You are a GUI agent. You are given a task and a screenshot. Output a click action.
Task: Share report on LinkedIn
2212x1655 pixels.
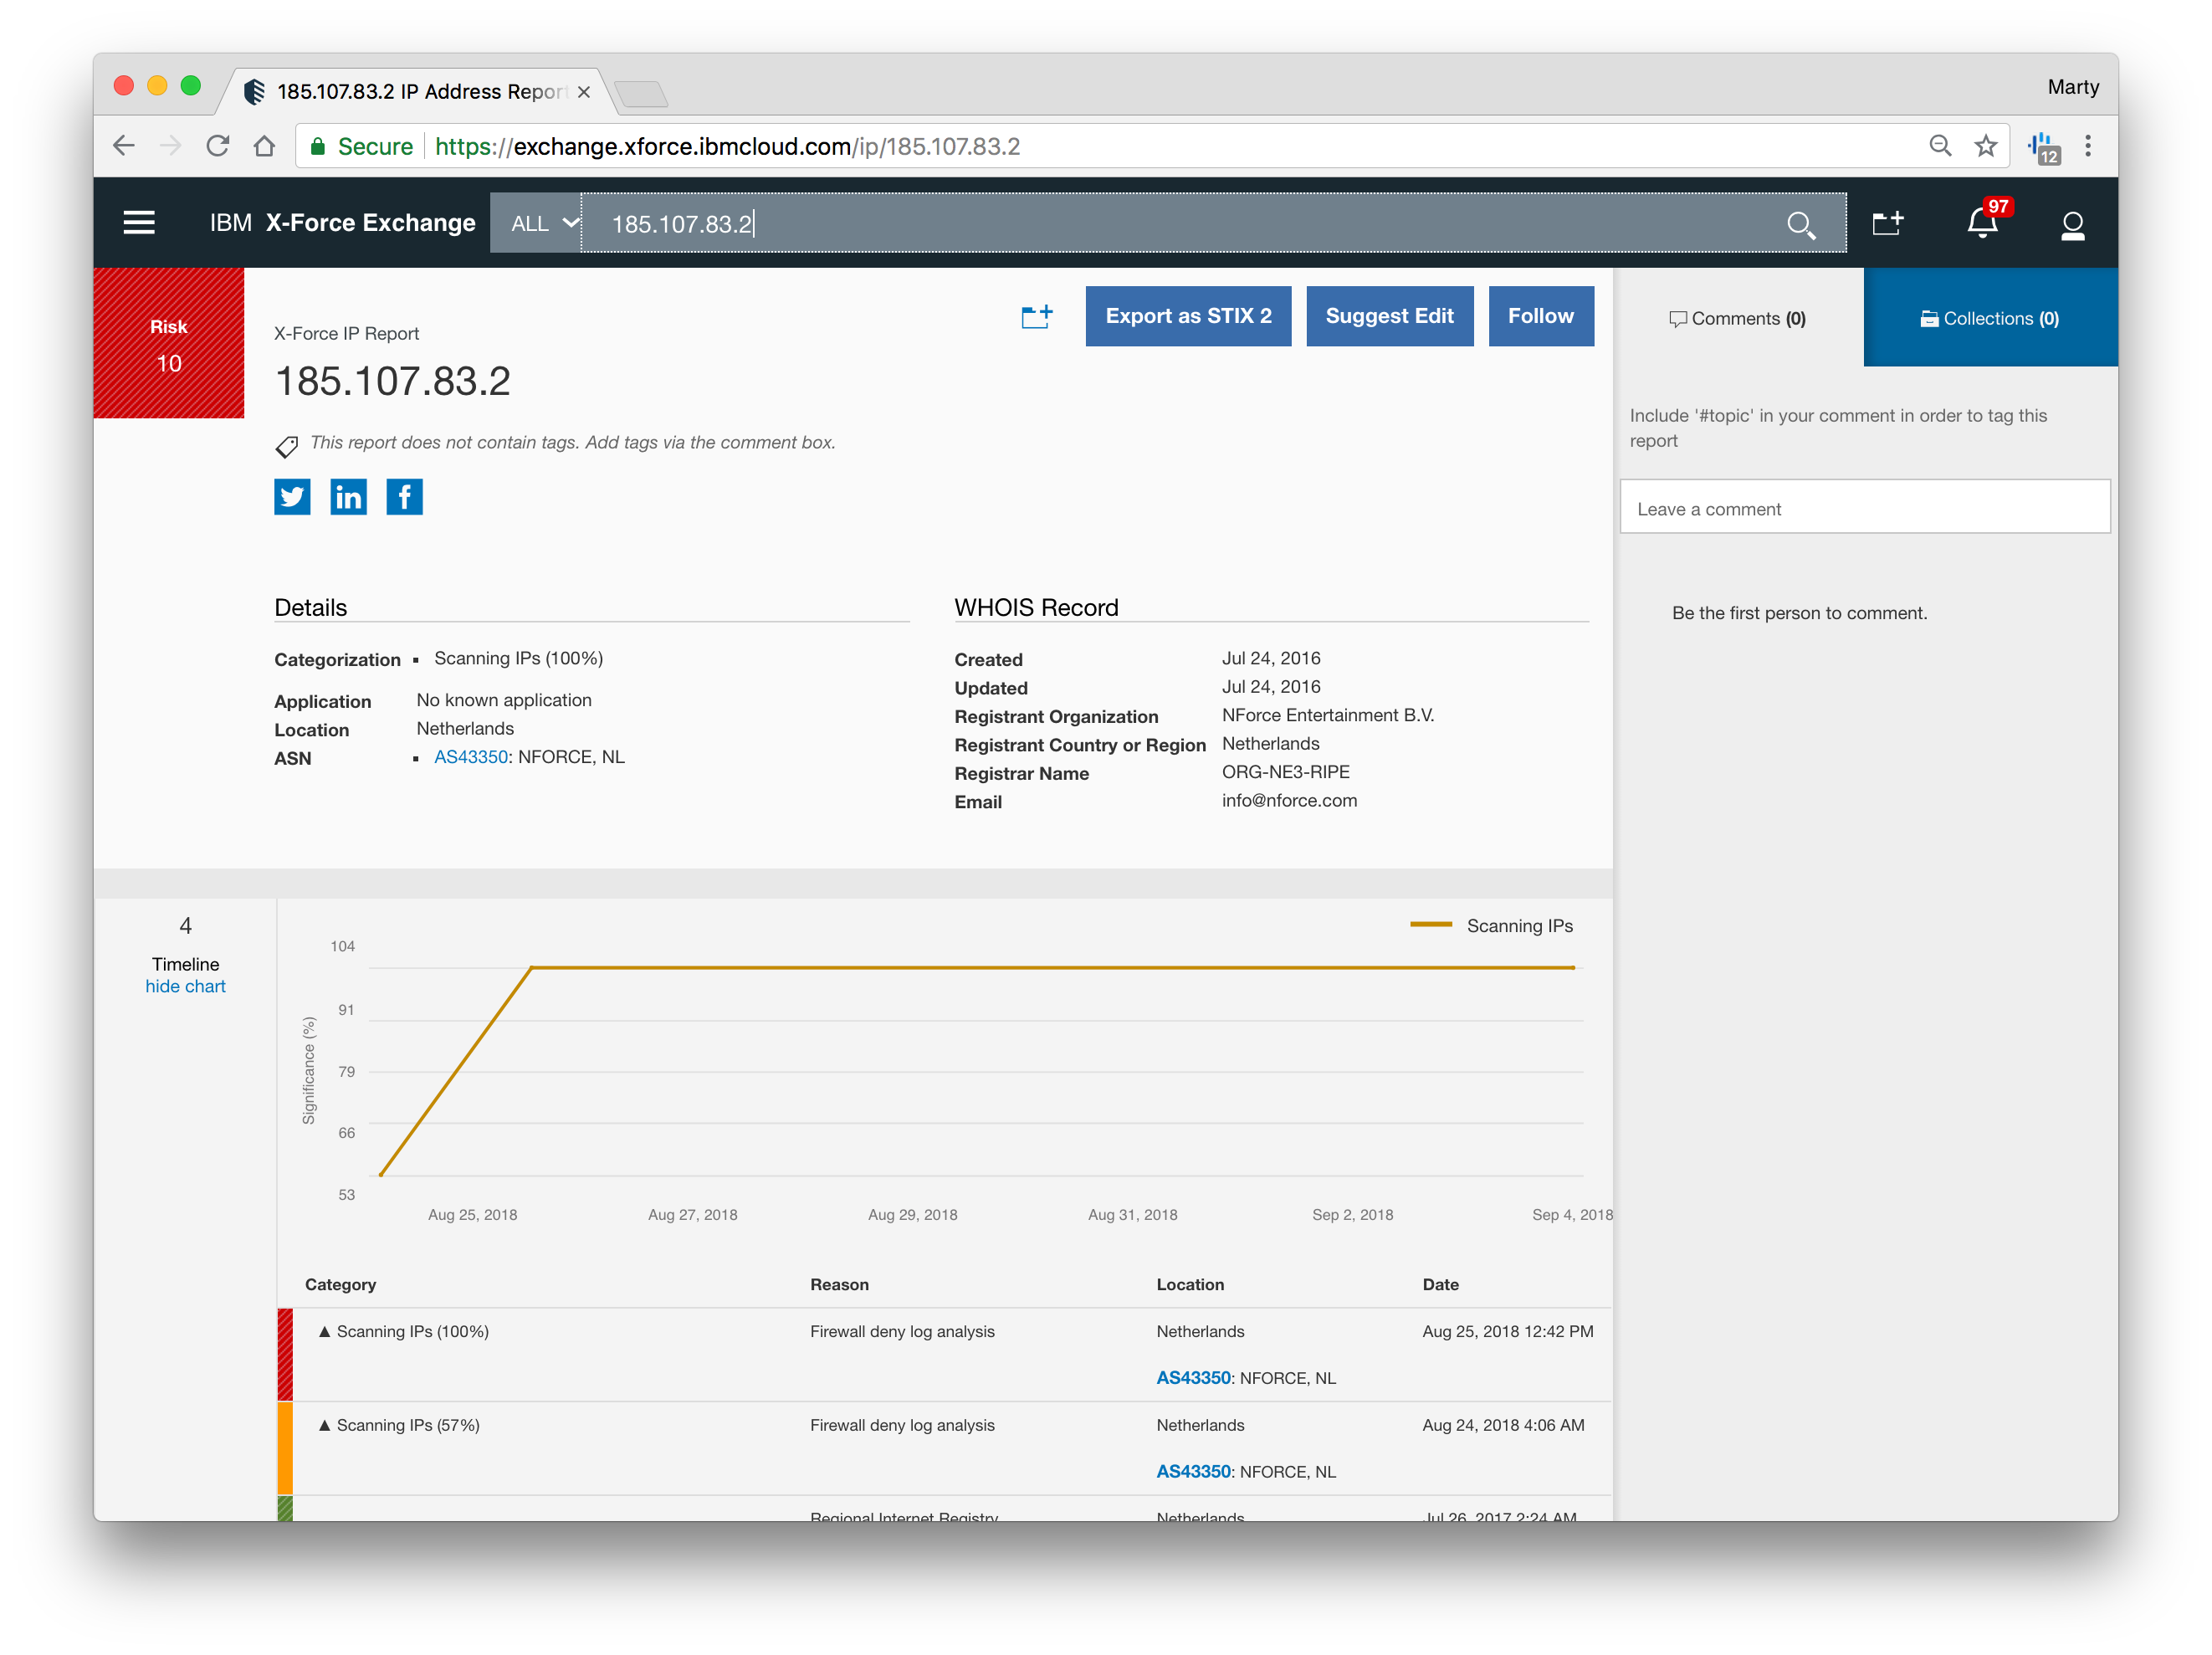(x=348, y=496)
